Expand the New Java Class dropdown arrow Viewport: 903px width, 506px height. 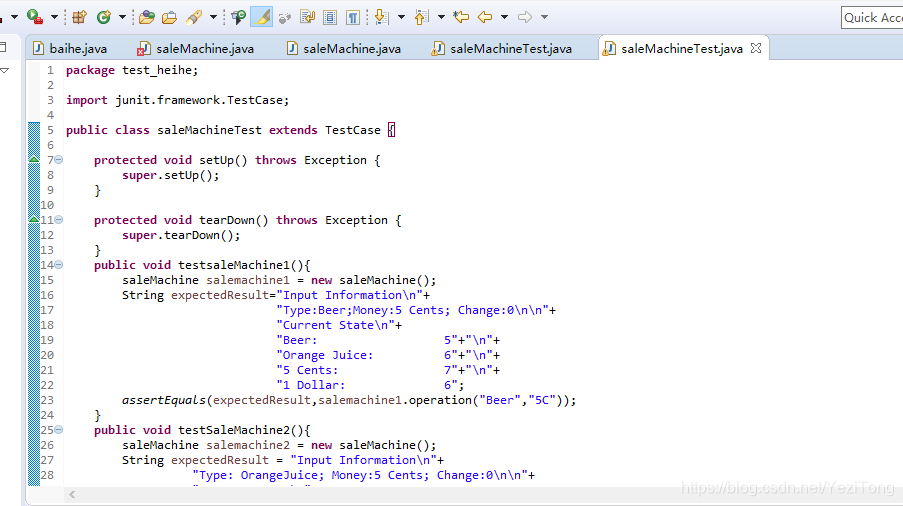[x=122, y=17]
